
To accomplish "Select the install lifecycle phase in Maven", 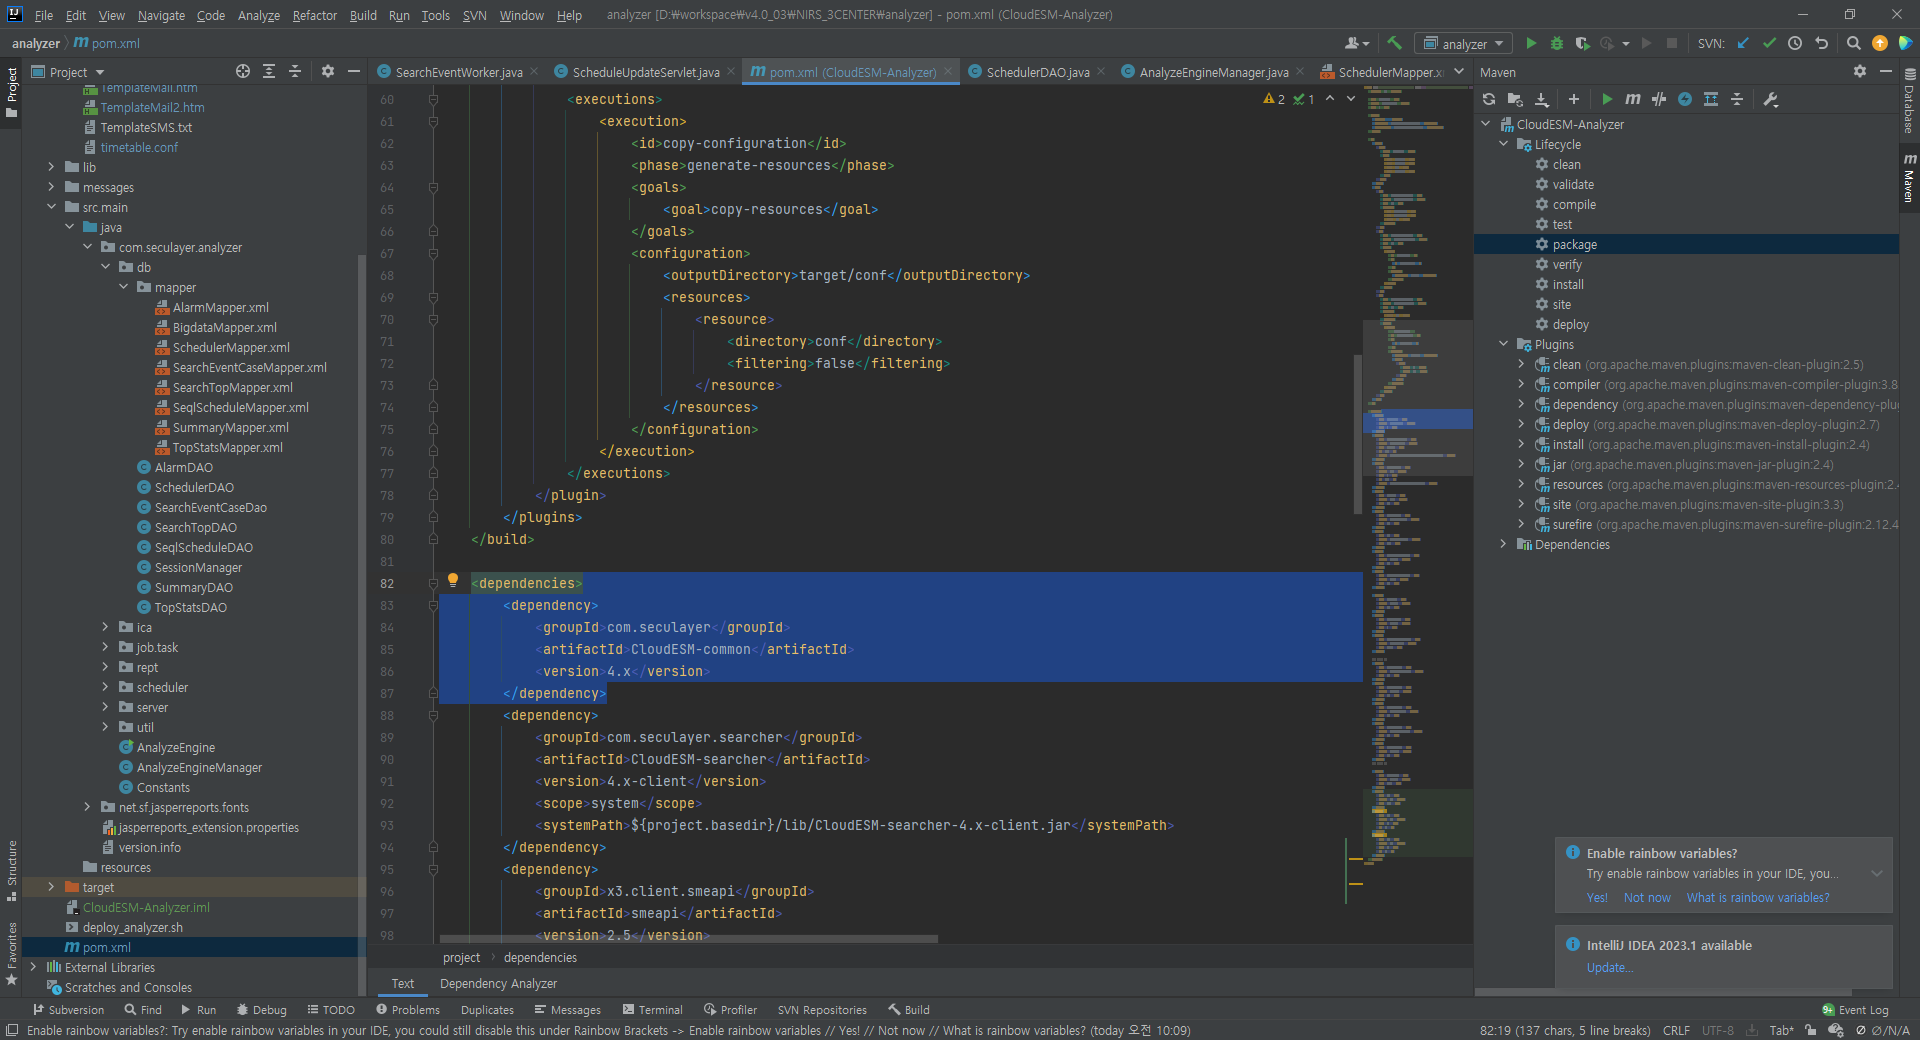I will click(1568, 284).
